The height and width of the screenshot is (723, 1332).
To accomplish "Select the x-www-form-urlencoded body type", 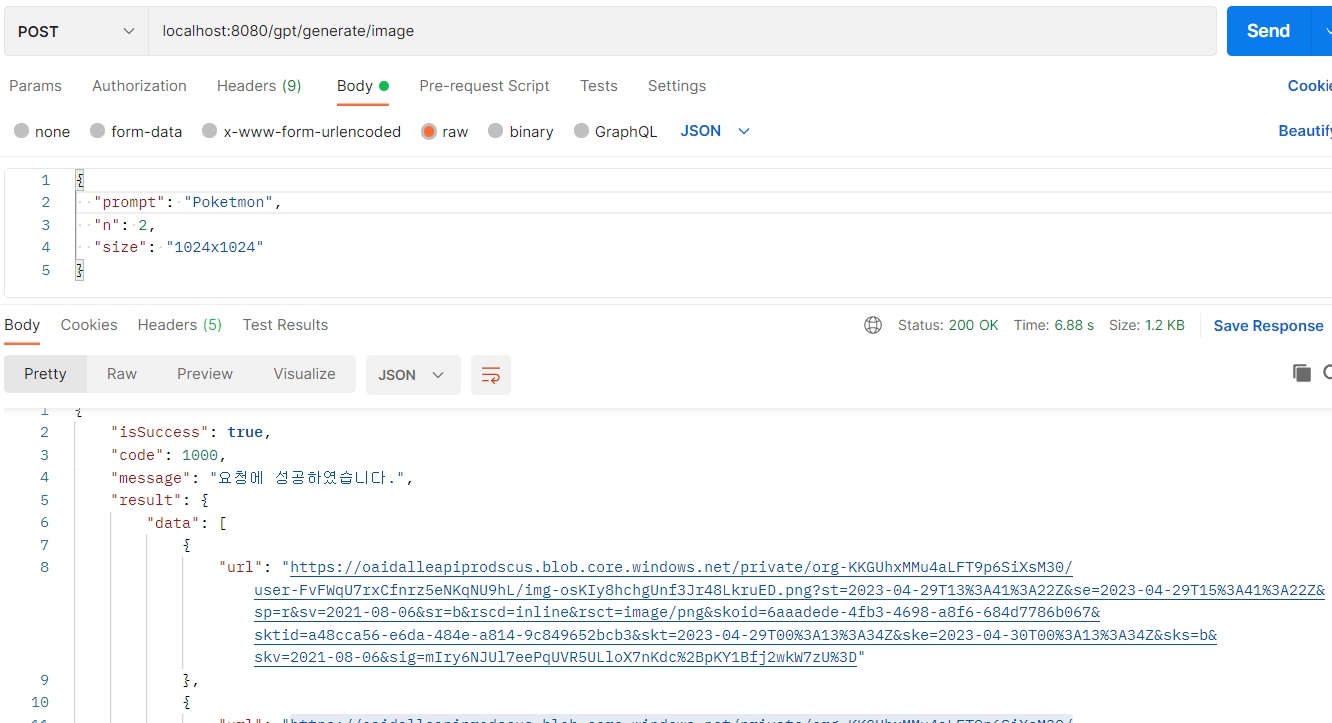I will [301, 131].
